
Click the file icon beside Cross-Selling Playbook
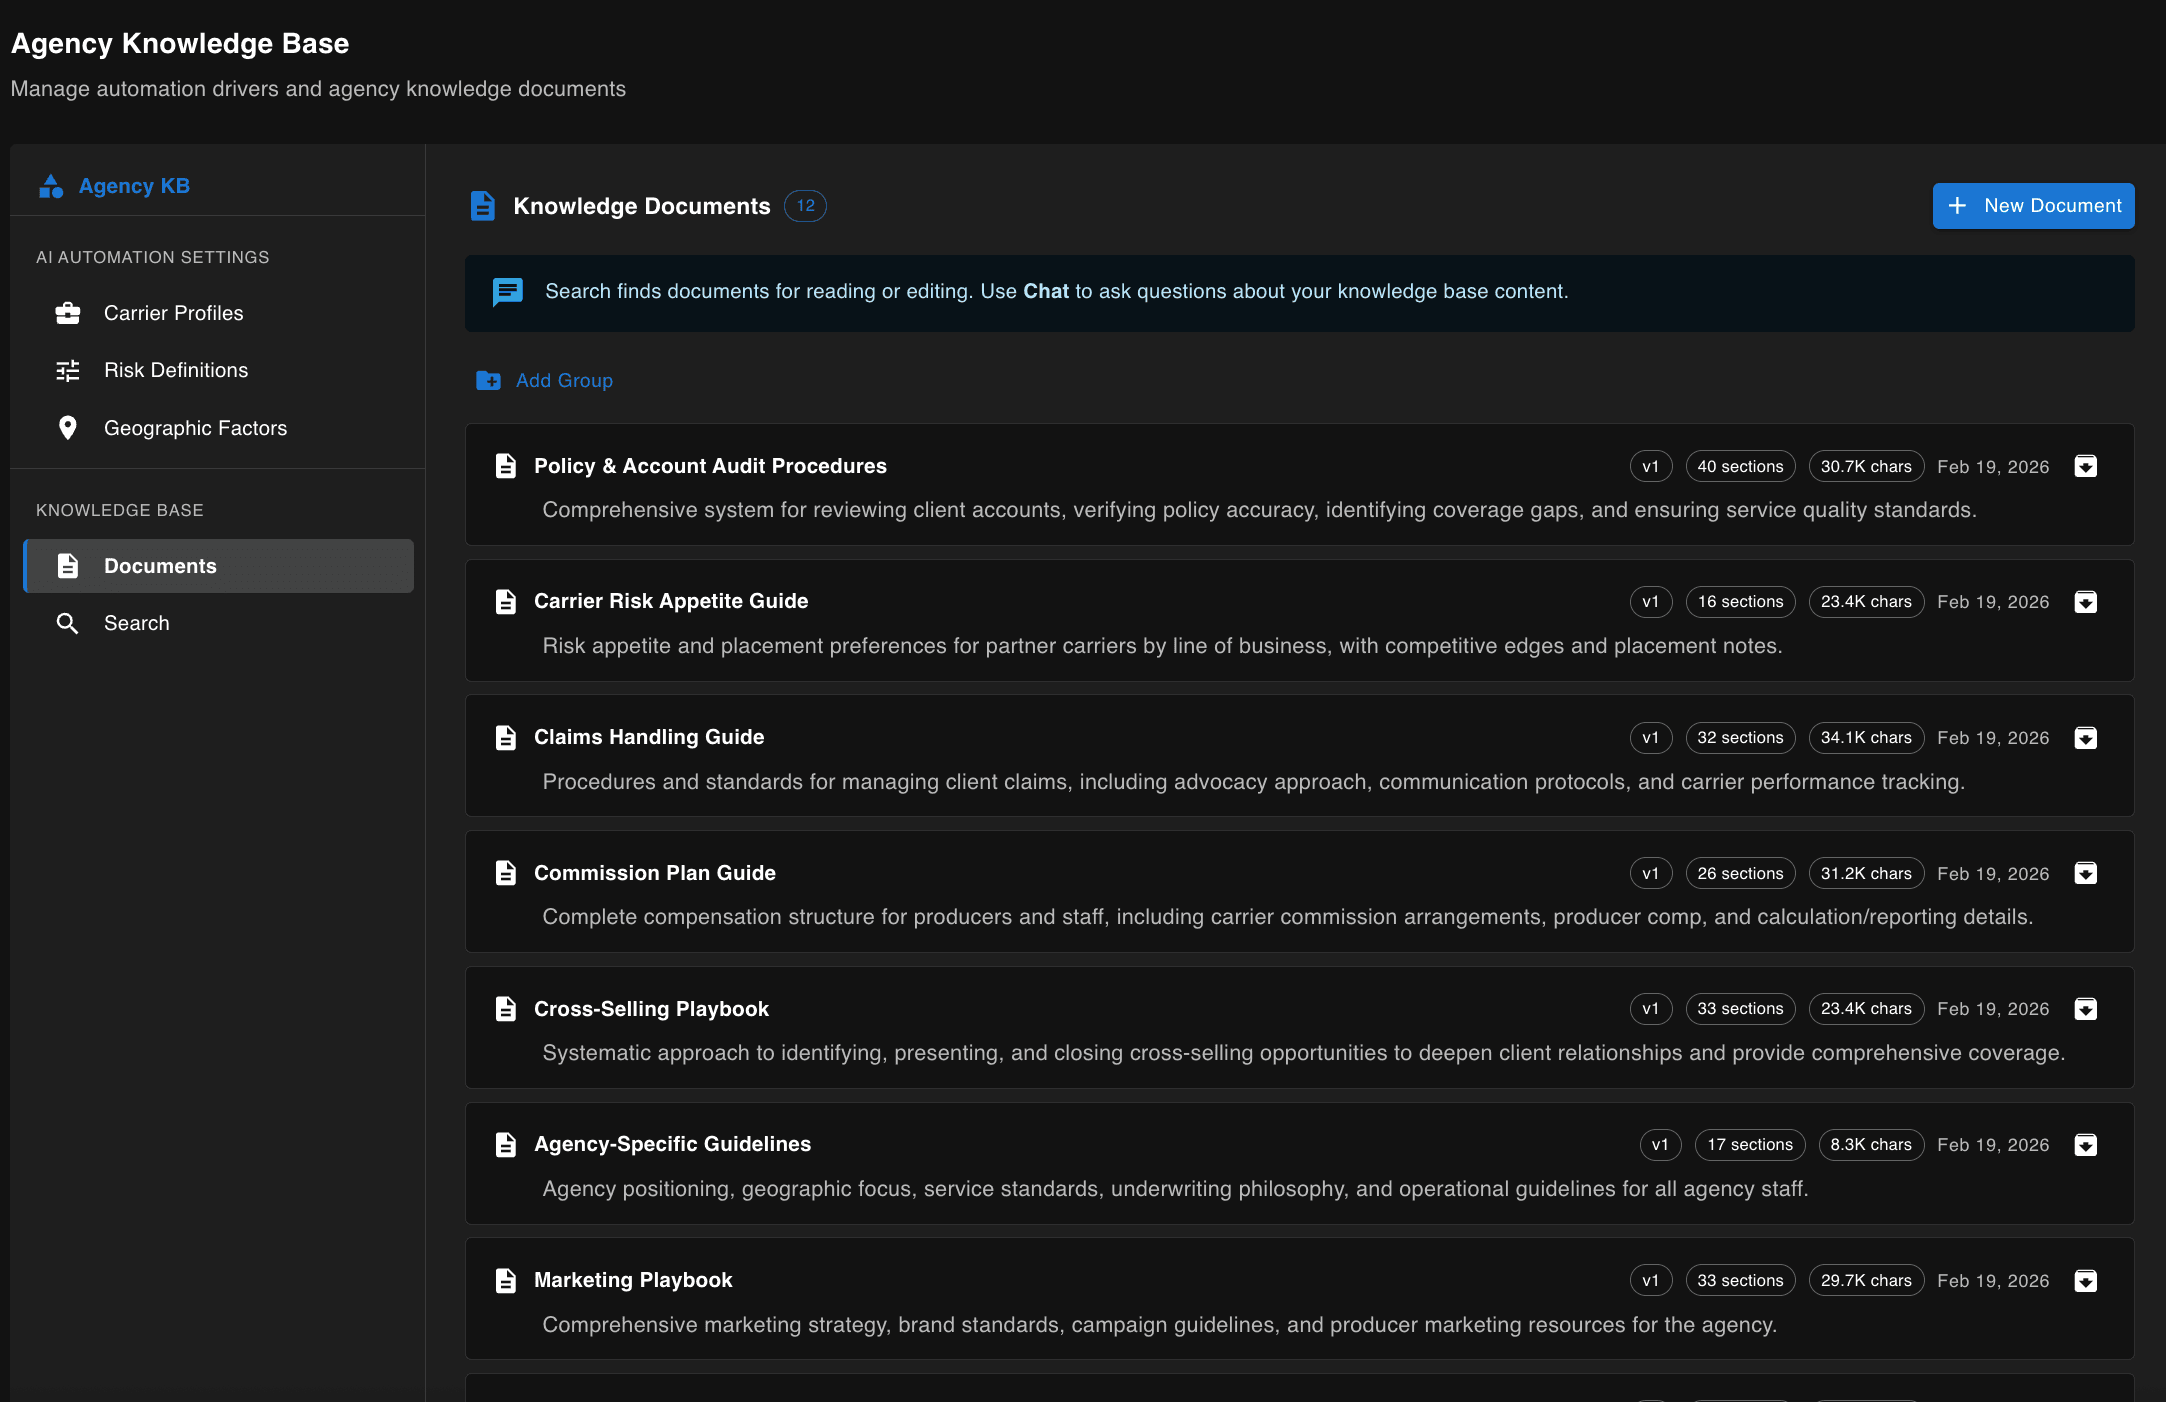[x=506, y=1009]
